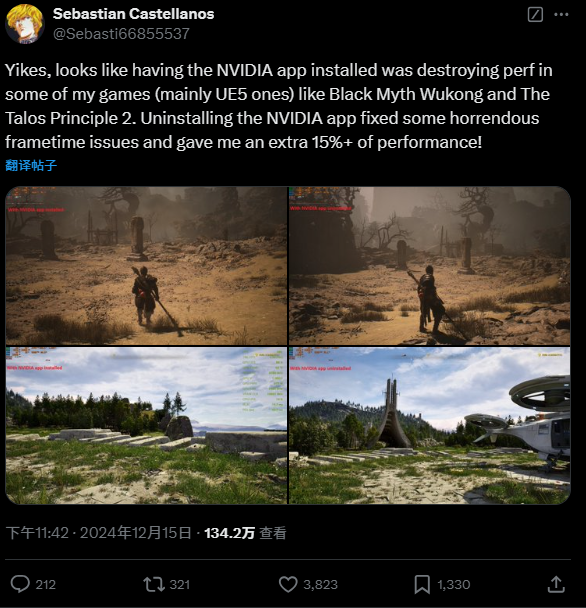This screenshot has height=608, width=586.
Task: Click the blue translate post link
Action: (x=31, y=166)
